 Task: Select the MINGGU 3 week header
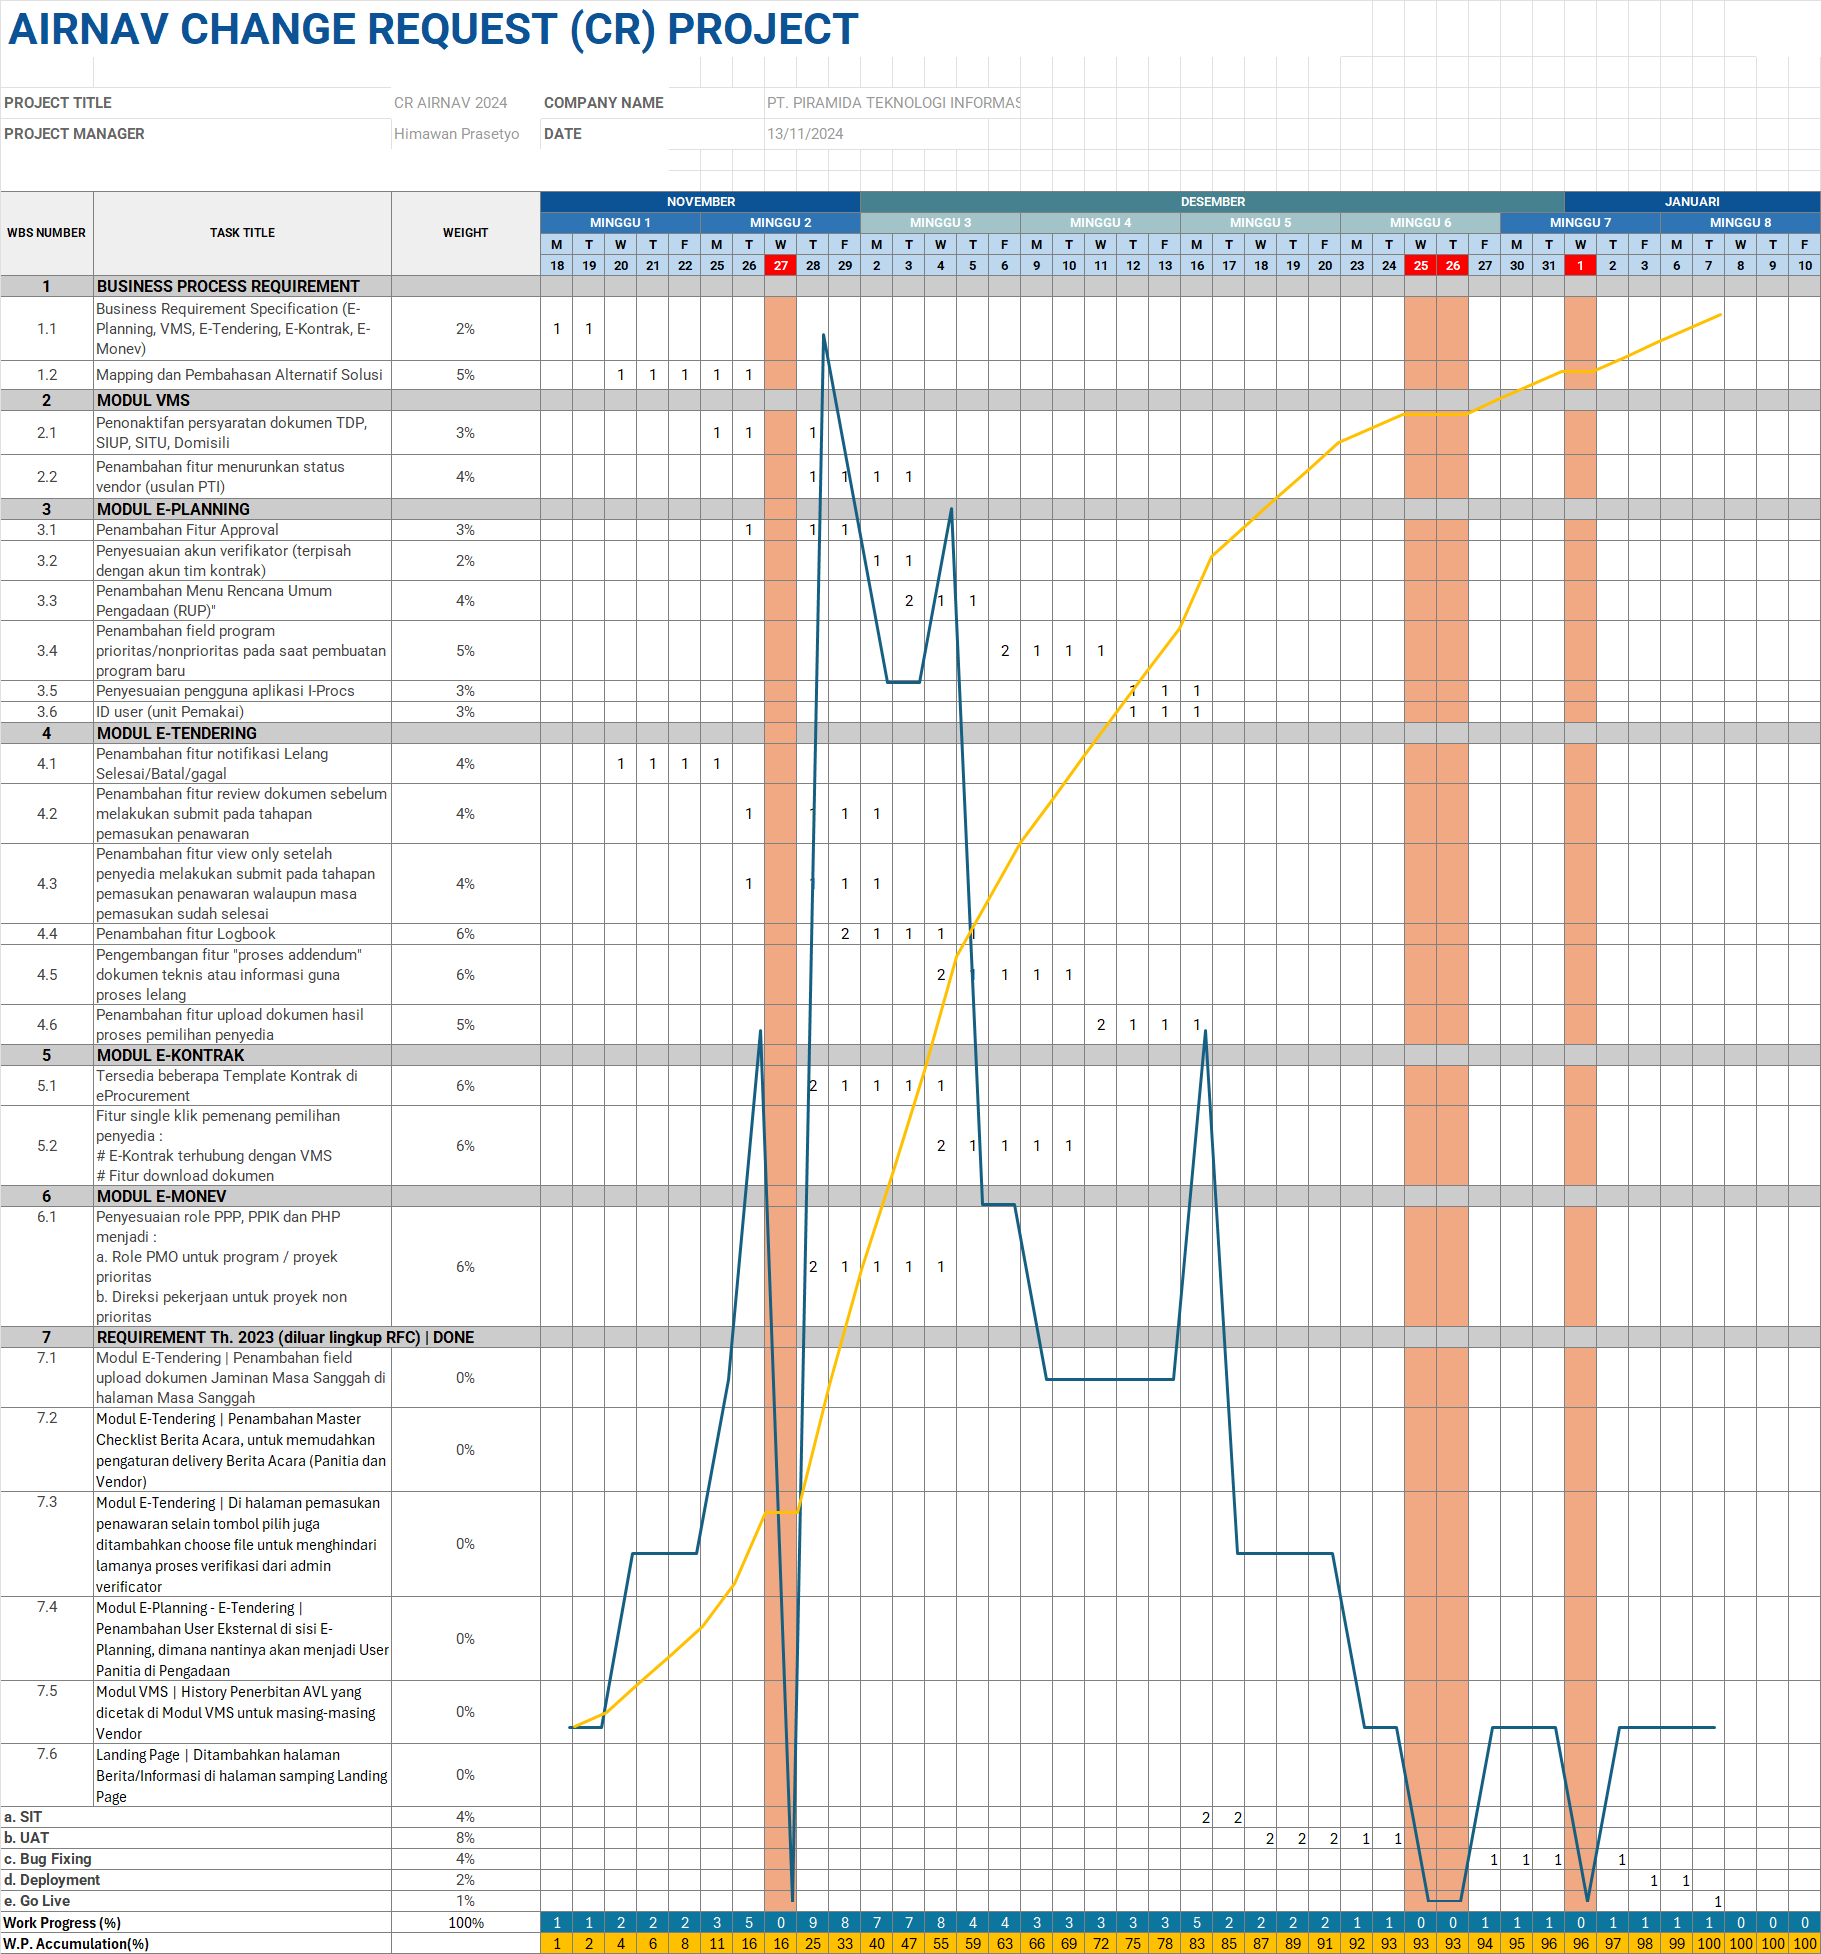[x=940, y=223]
